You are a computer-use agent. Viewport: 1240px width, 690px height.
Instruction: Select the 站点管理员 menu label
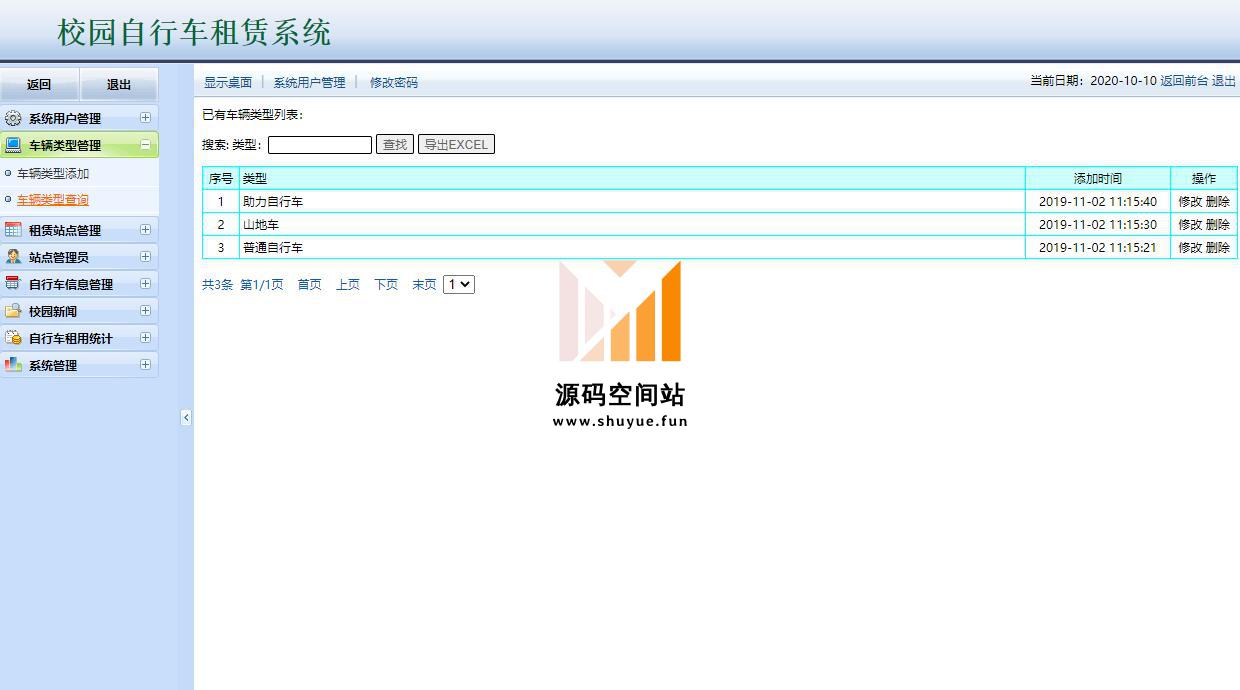pyautogui.click(x=59, y=257)
